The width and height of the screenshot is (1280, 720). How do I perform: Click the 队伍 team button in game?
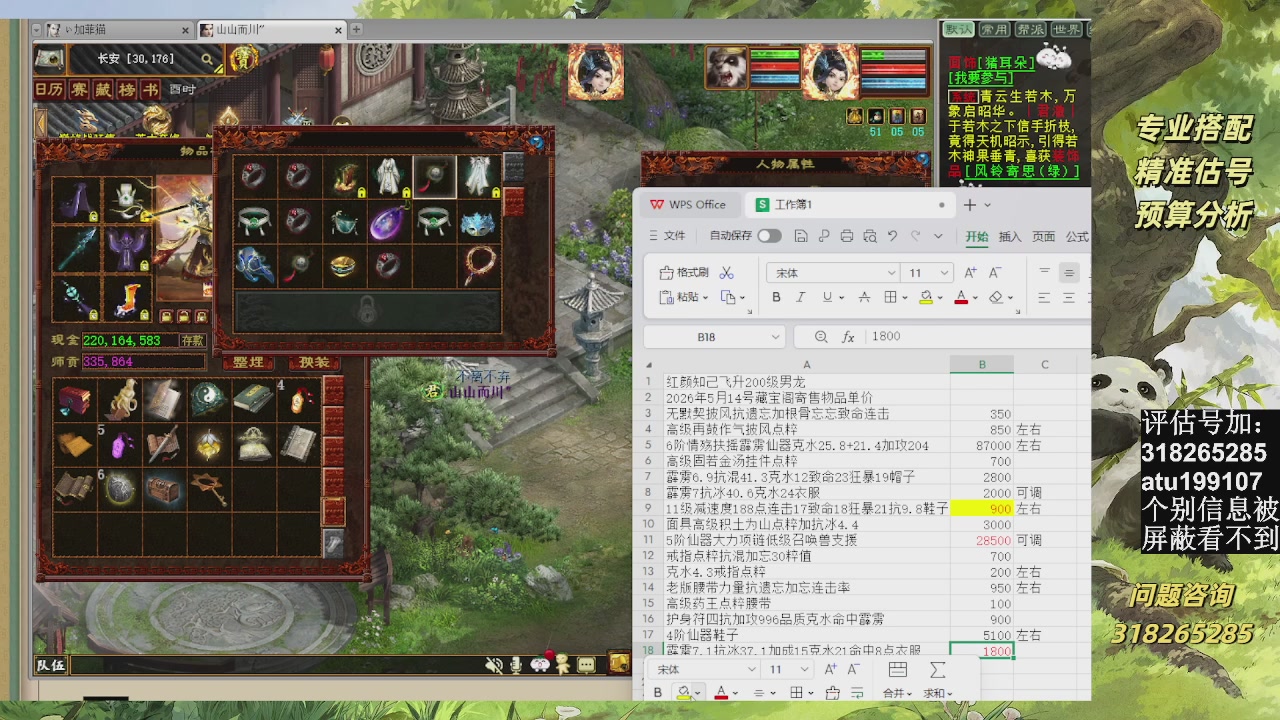51,665
